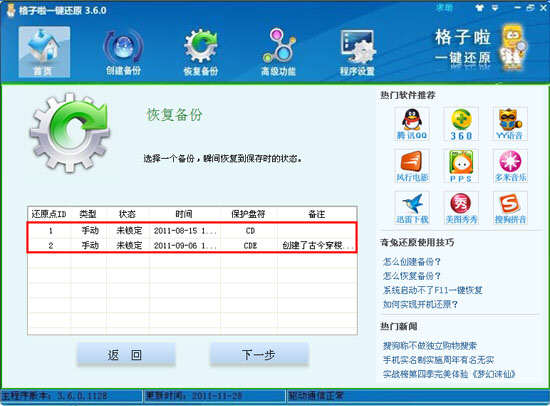Select restore point 2 dated 2011-09-06

pos(192,245)
